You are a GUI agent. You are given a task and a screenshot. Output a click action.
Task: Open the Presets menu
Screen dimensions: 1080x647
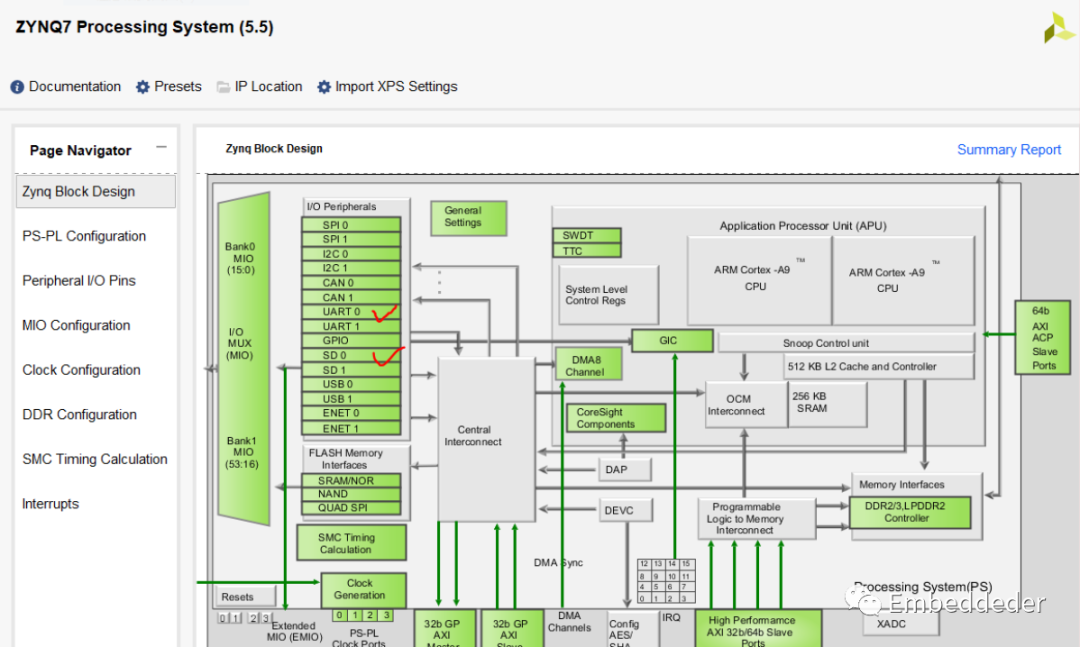[x=178, y=87]
